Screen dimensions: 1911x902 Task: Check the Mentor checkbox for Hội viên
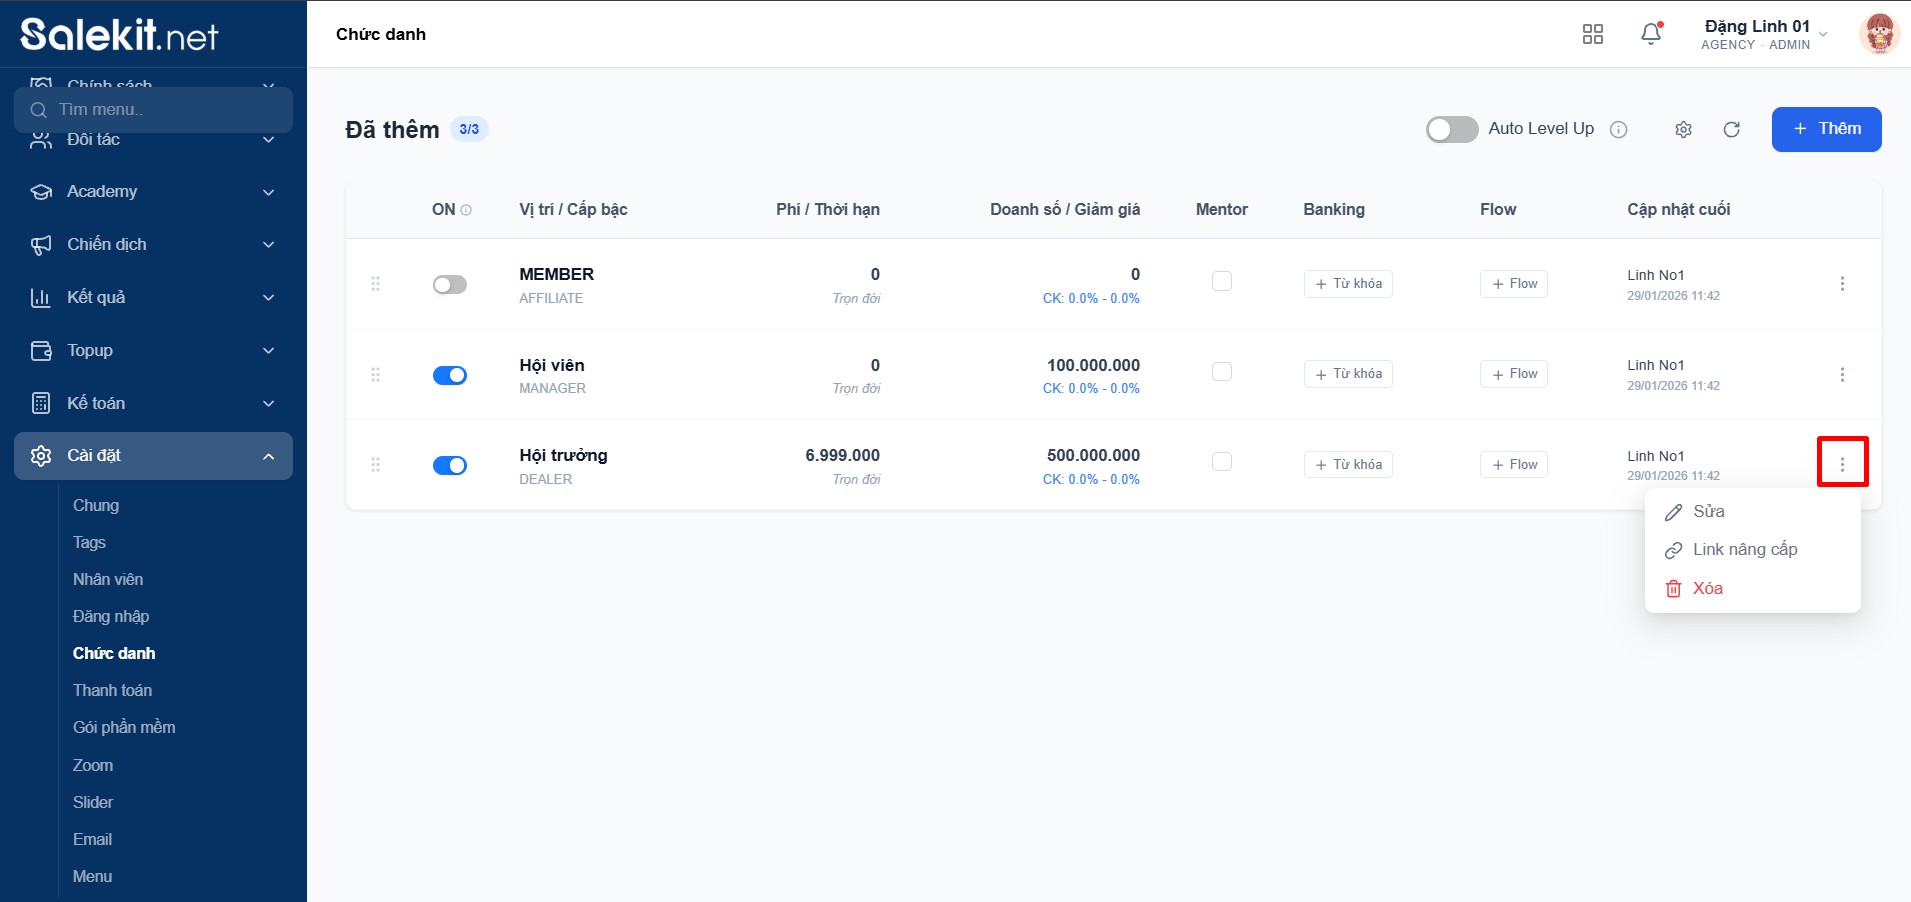pyautogui.click(x=1221, y=372)
